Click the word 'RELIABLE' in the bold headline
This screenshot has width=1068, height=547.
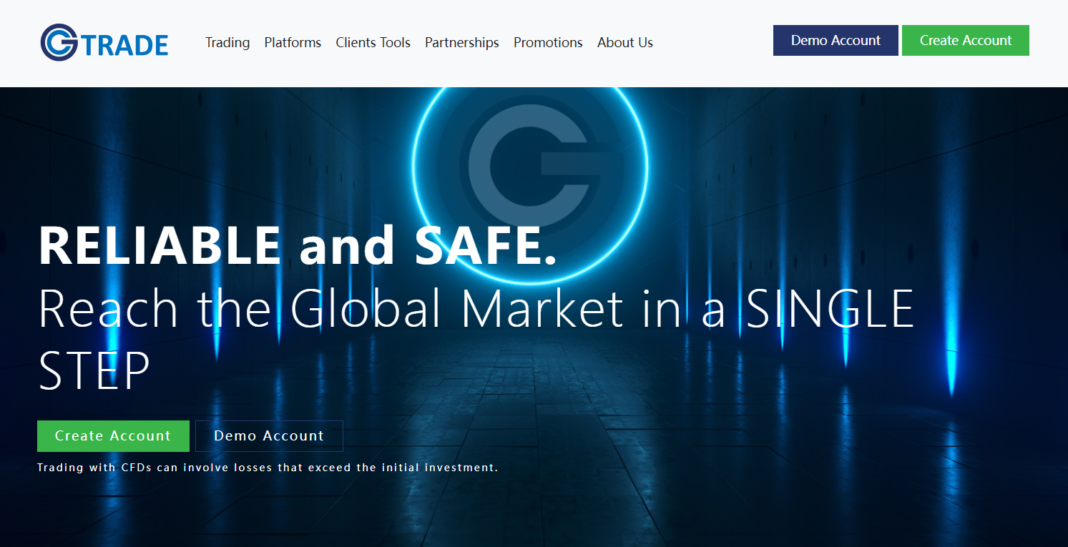[160, 246]
